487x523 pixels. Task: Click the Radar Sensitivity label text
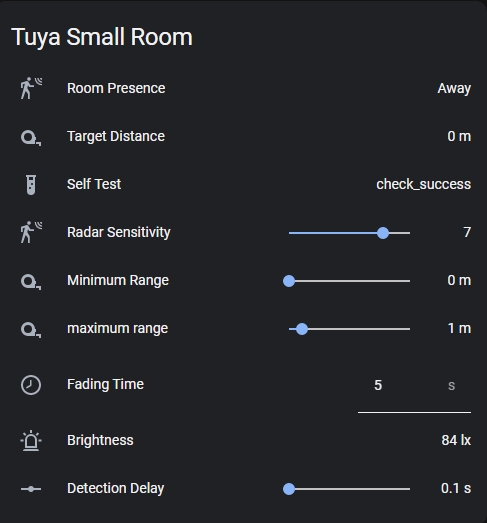[118, 232]
